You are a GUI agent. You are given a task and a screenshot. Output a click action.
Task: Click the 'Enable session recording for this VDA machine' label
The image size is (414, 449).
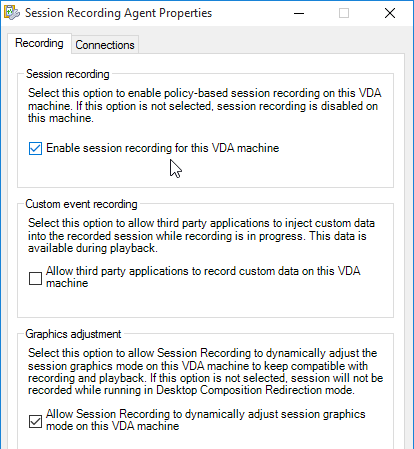coord(163,148)
